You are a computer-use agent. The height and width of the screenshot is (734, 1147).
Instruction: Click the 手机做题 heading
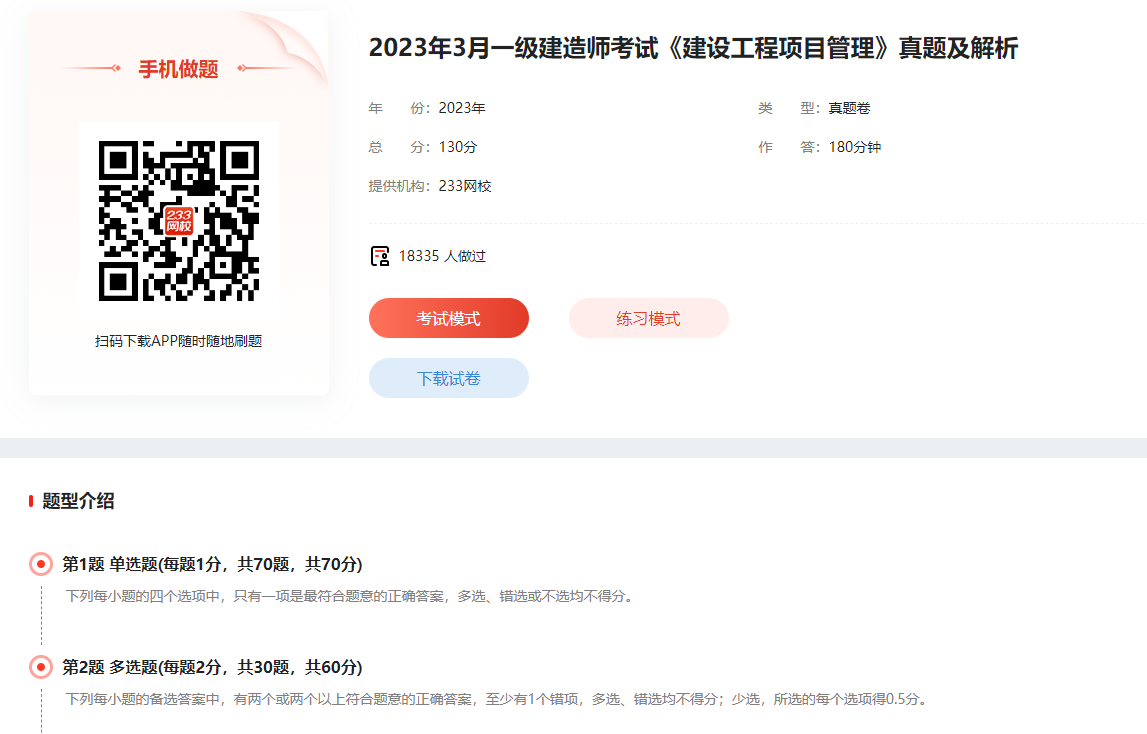tap(178, 69)
